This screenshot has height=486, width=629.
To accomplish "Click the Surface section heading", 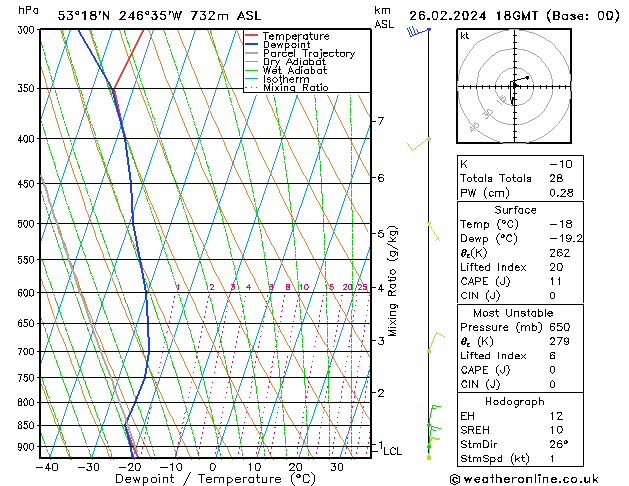I will coord(515,210).
